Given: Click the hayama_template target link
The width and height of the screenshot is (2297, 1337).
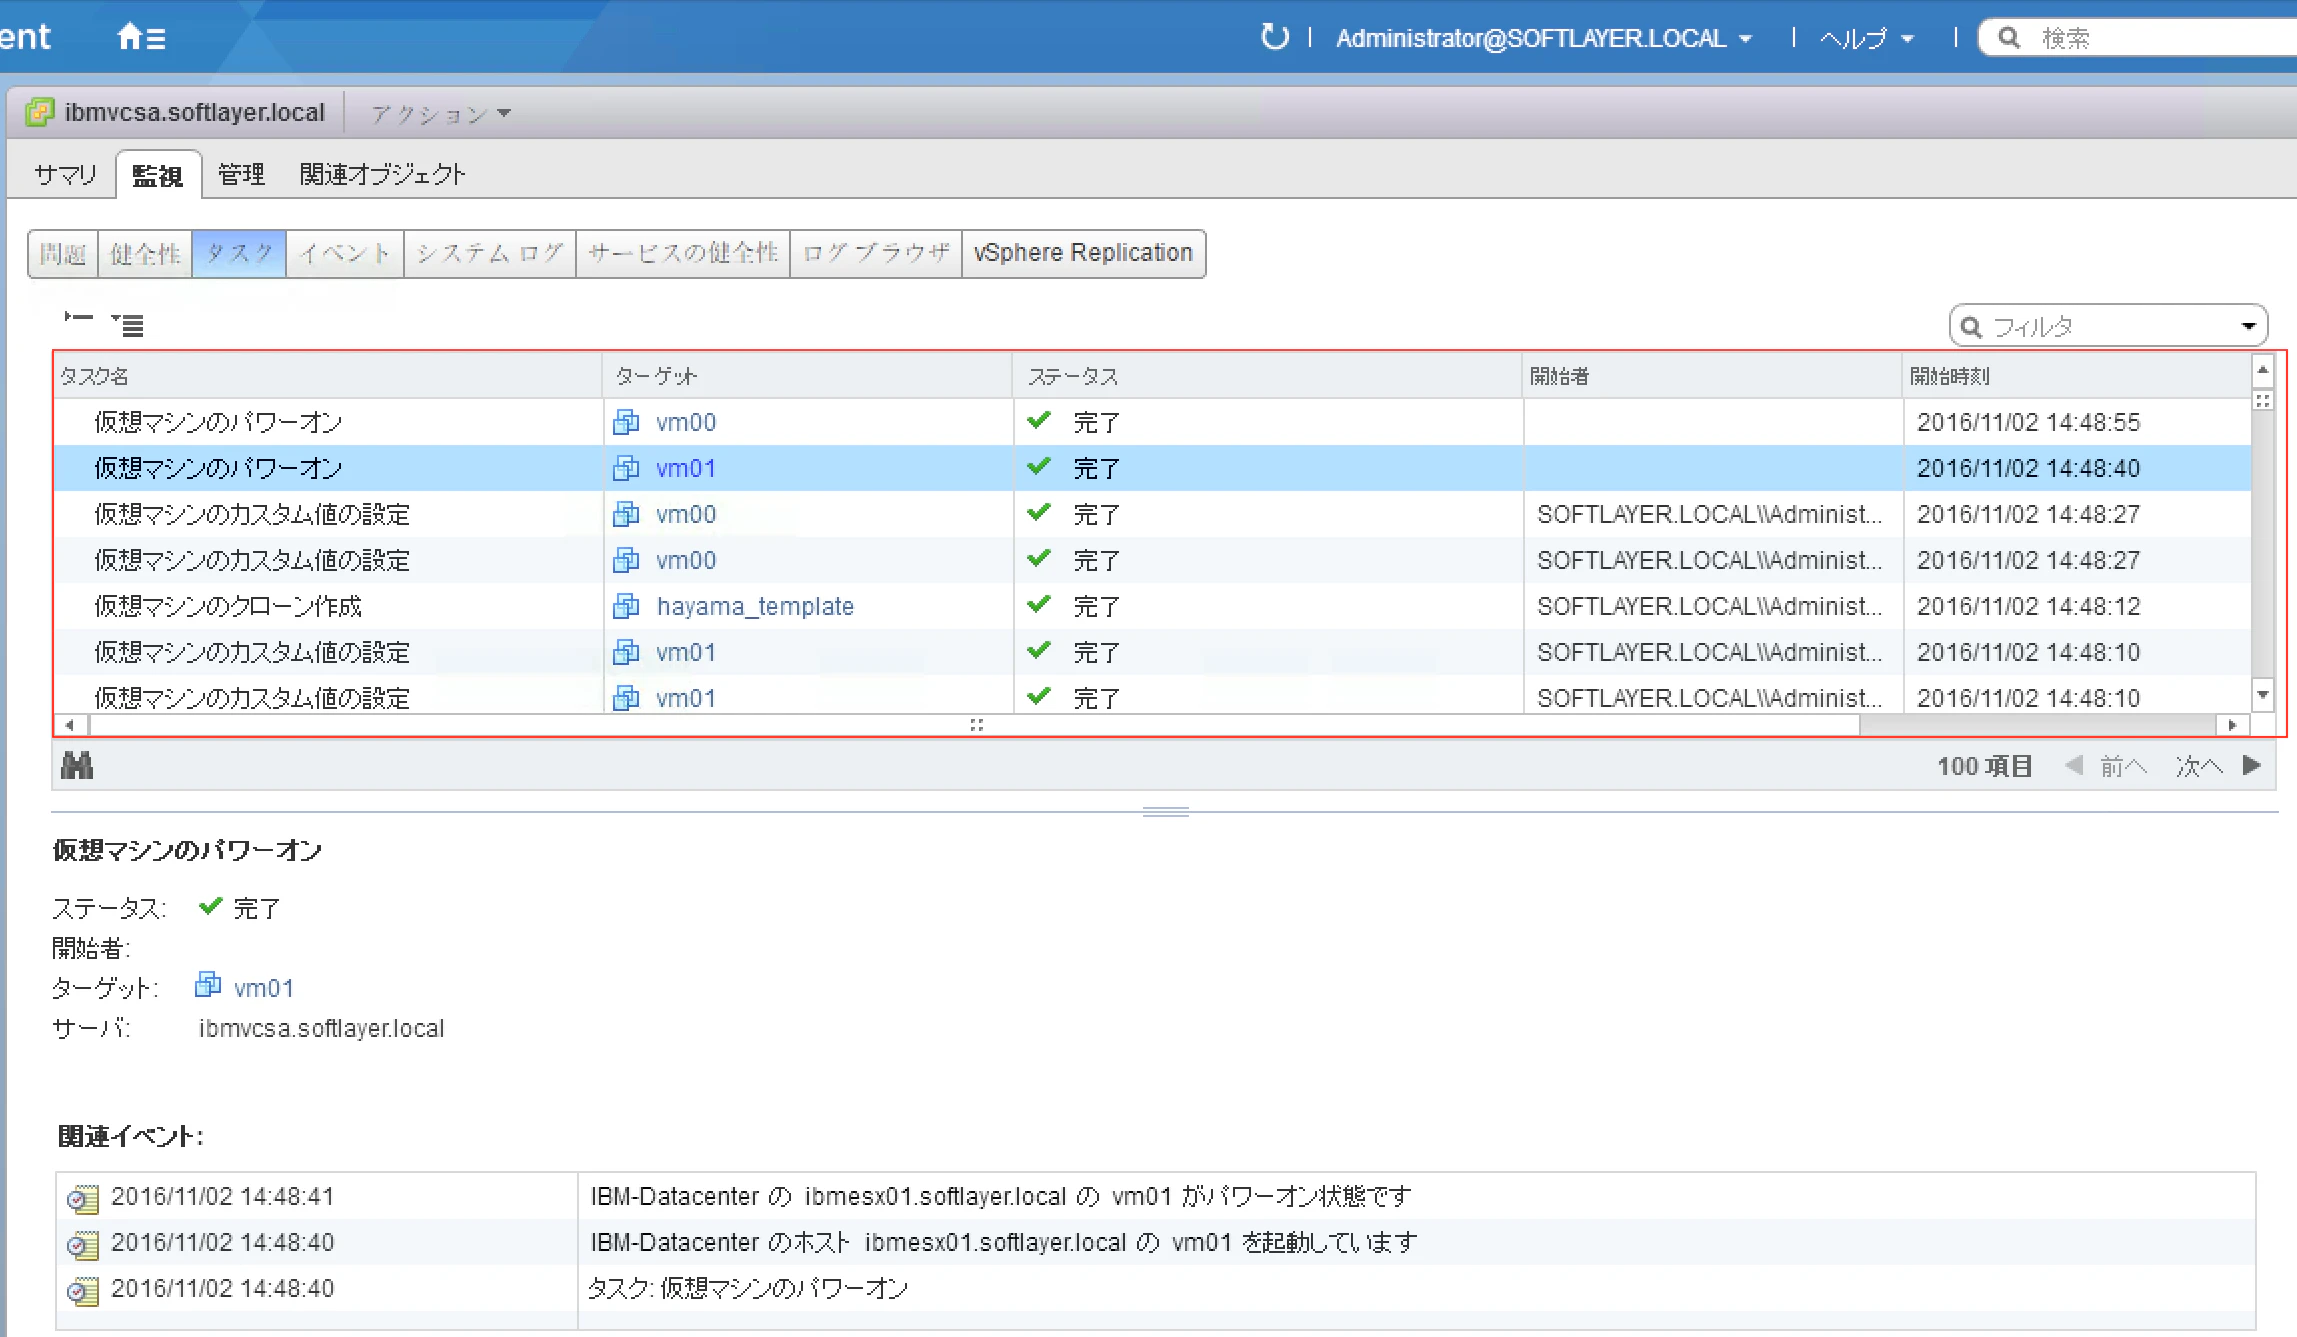Looking at the screenshot, I should (x=755, y=606).
